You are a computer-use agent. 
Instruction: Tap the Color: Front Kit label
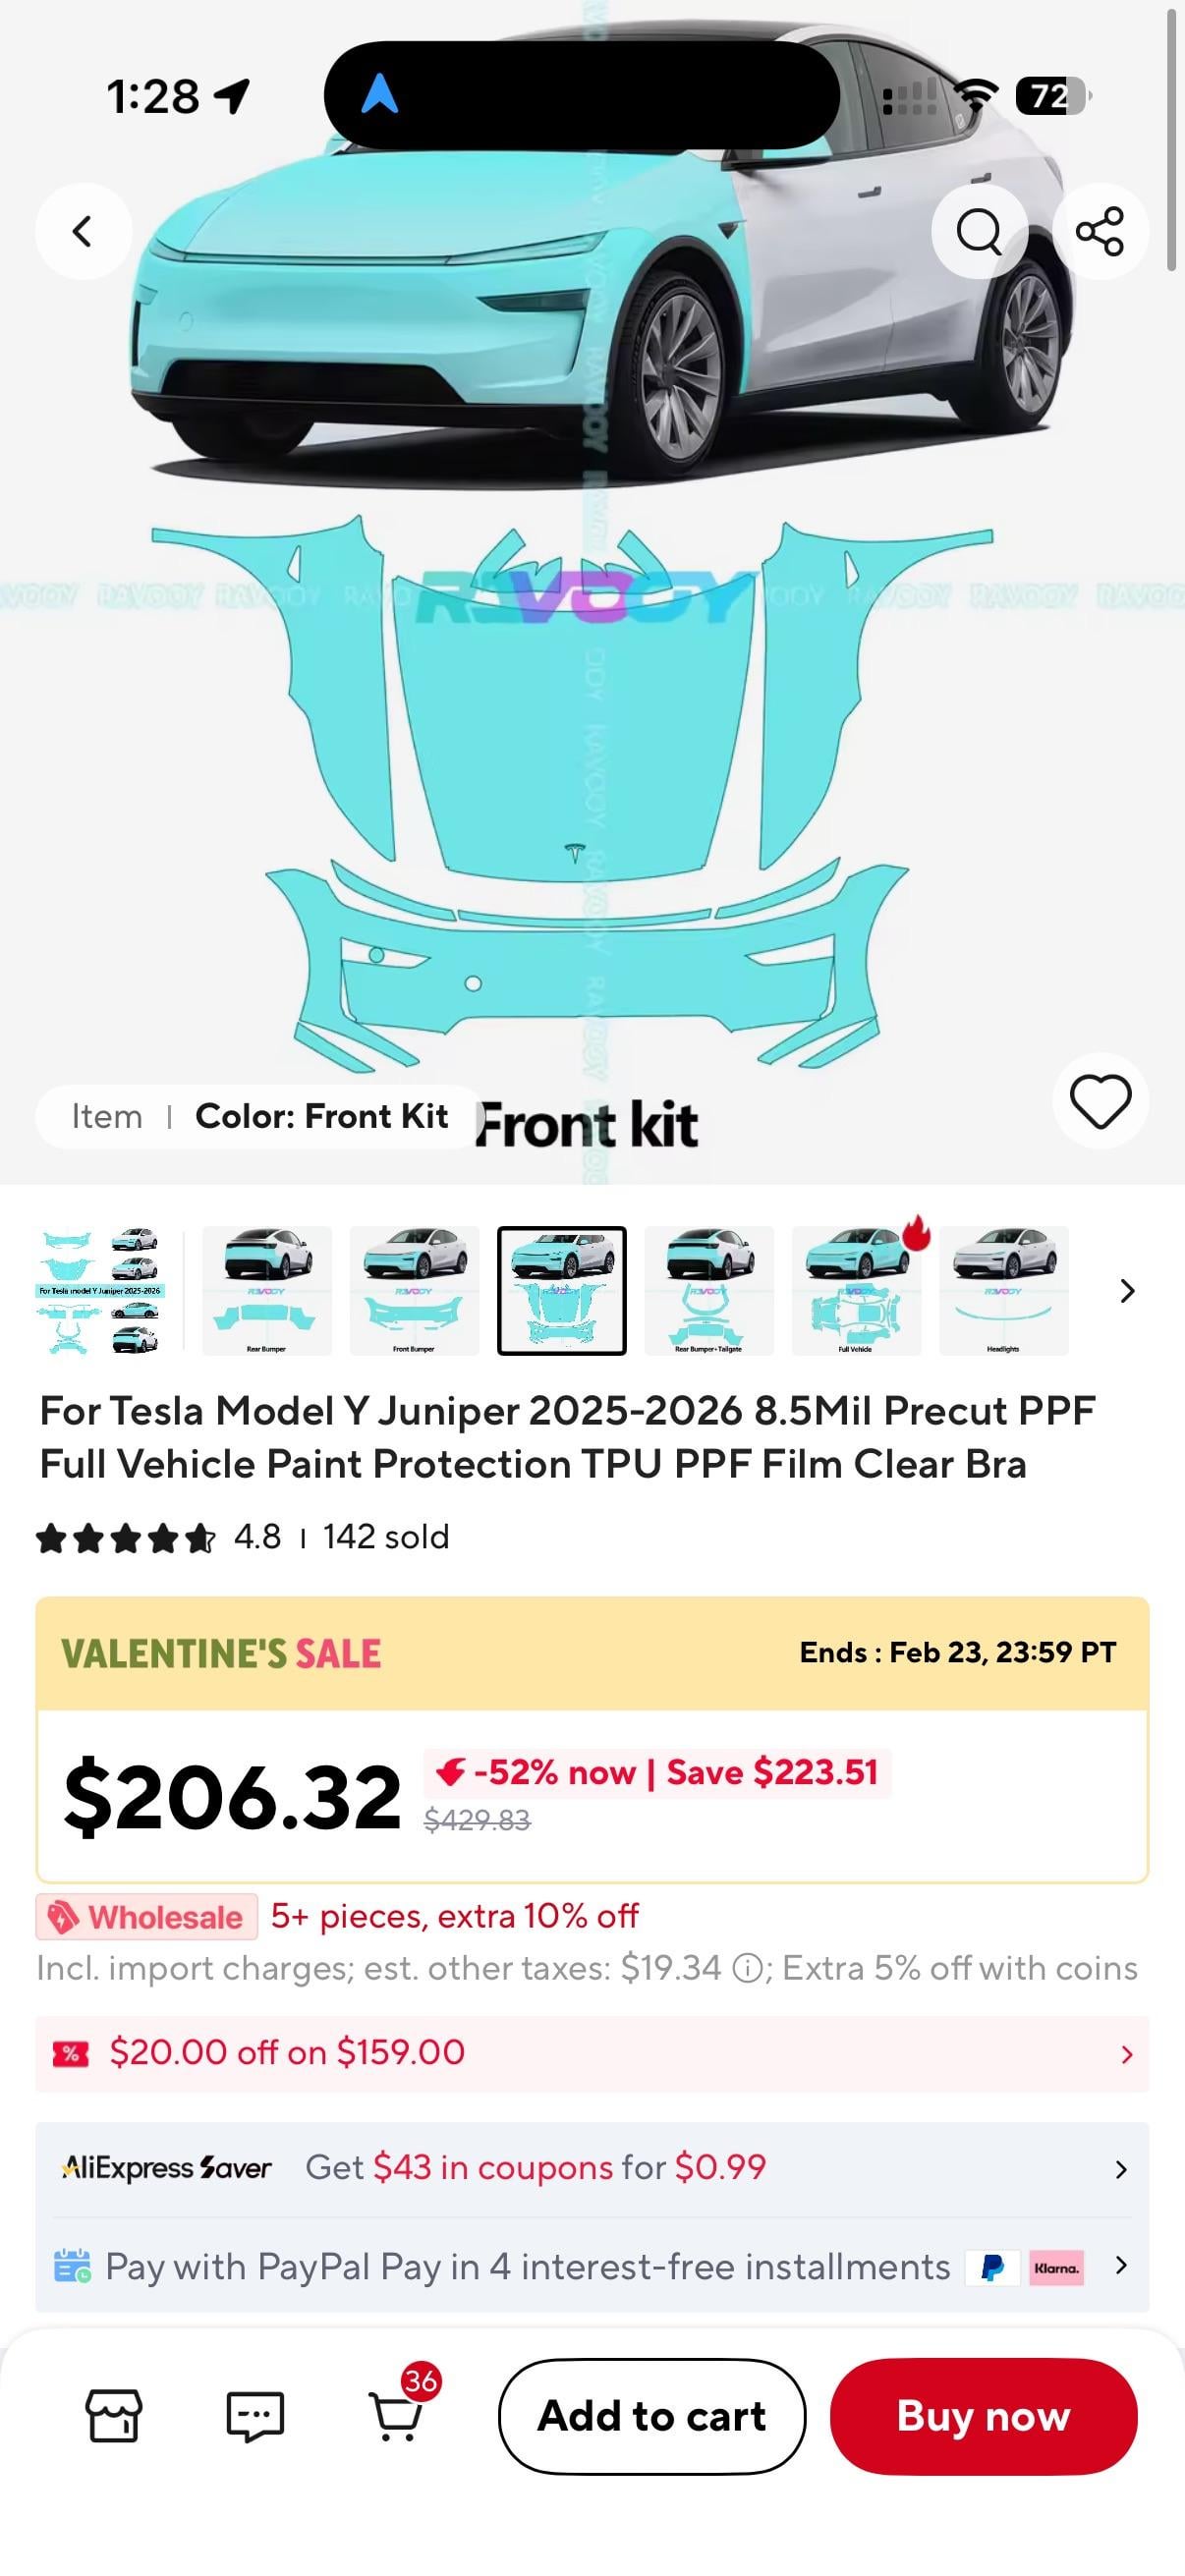click(321, 1116)
